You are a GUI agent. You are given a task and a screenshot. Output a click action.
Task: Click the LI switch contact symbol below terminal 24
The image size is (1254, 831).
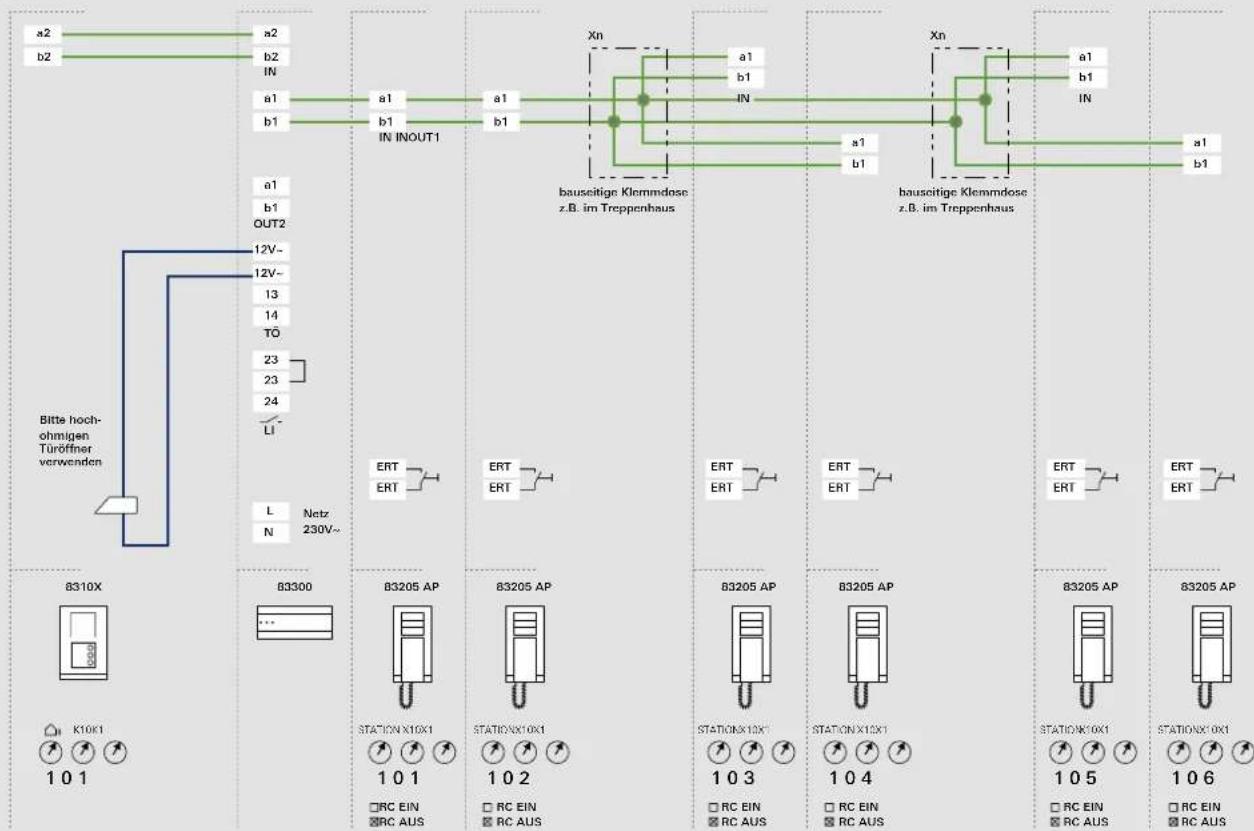pos(270,421)
